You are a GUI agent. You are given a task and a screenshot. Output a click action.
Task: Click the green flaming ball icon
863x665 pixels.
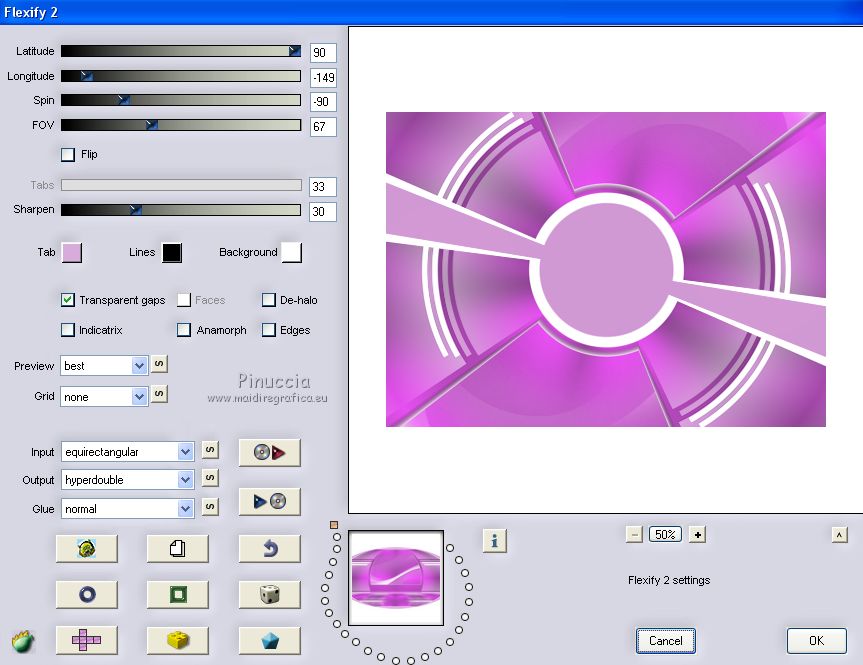pyautogui.click(x=23, y=641)
